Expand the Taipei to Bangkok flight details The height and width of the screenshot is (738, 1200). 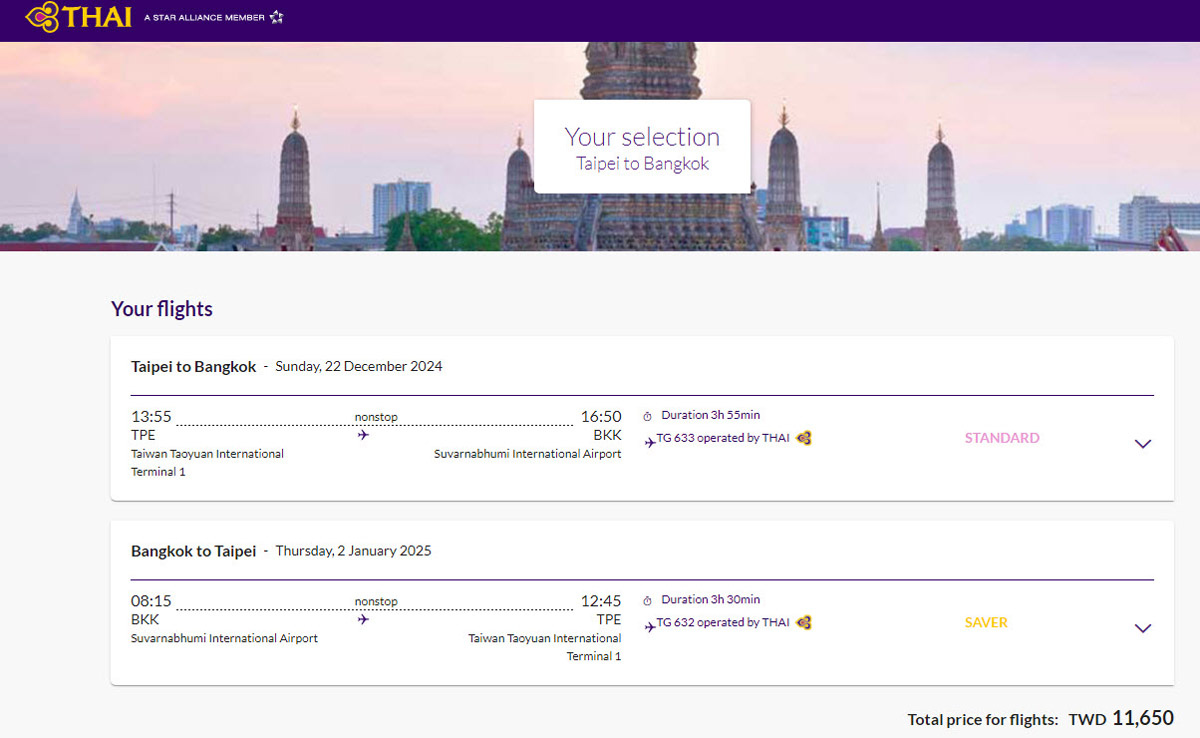tap(1143, 444)
